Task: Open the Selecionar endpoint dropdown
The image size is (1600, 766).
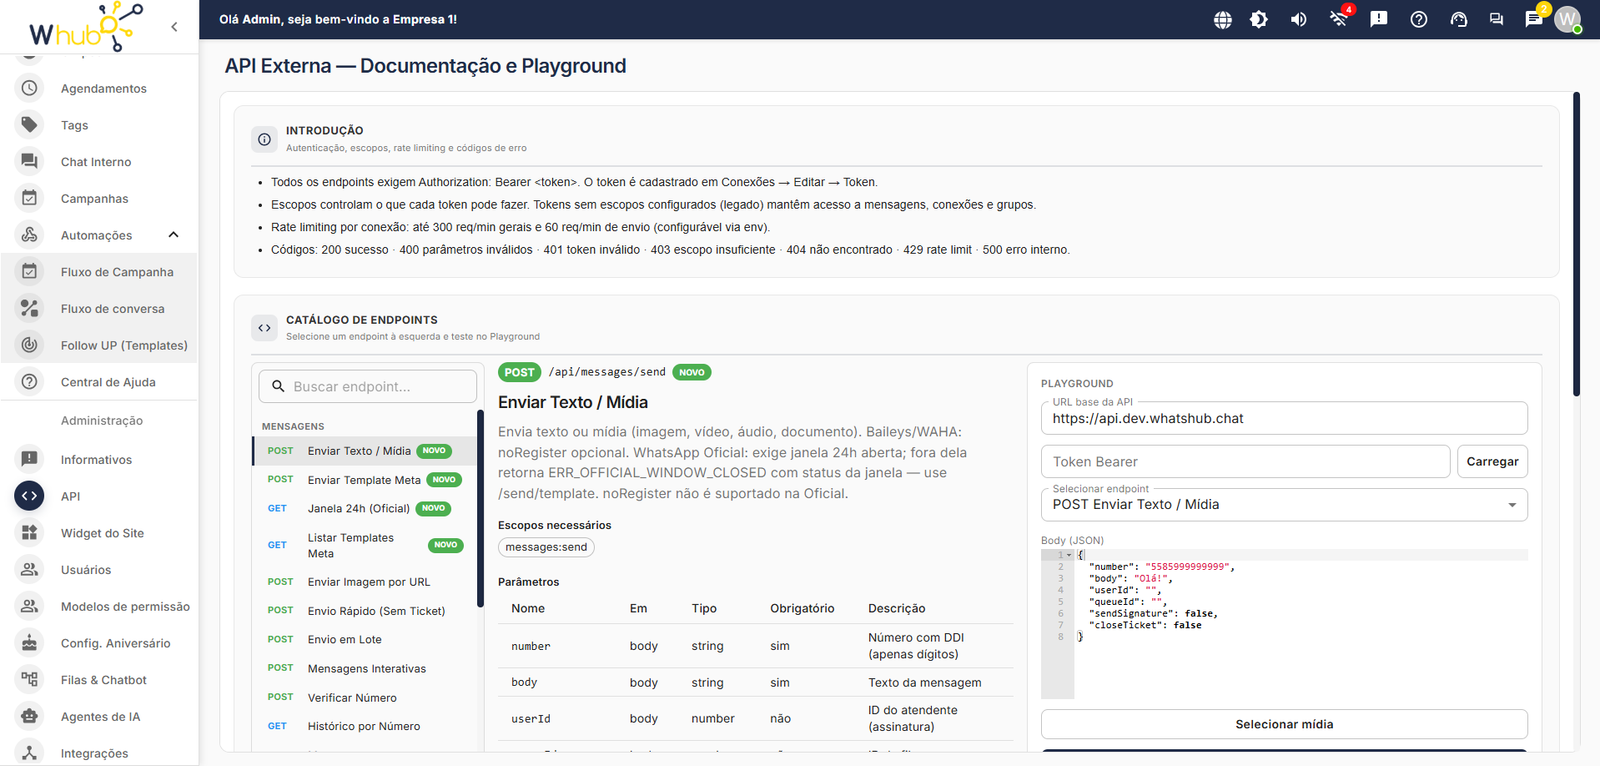Action: [x=1284, y=505]
